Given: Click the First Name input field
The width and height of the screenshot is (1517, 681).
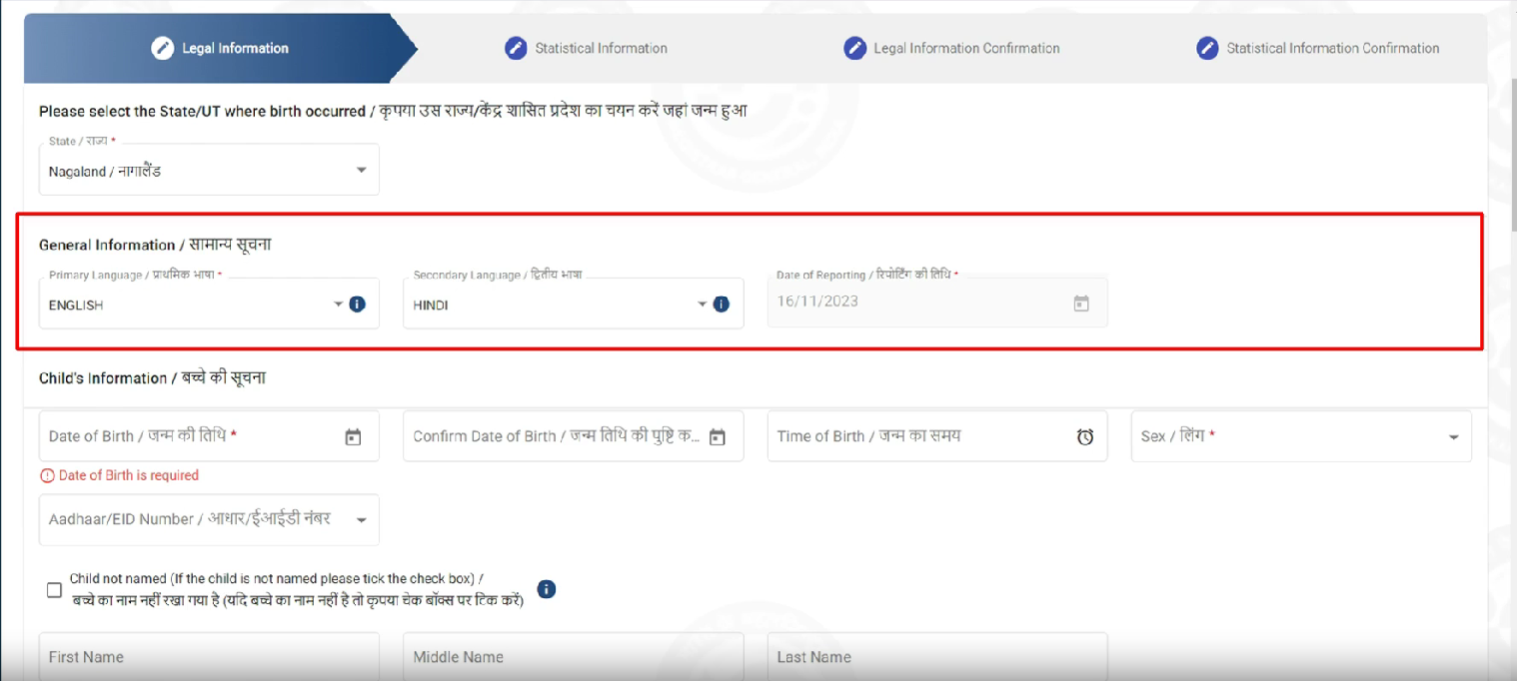Looking at the screenshot, I should pos(209,656).
